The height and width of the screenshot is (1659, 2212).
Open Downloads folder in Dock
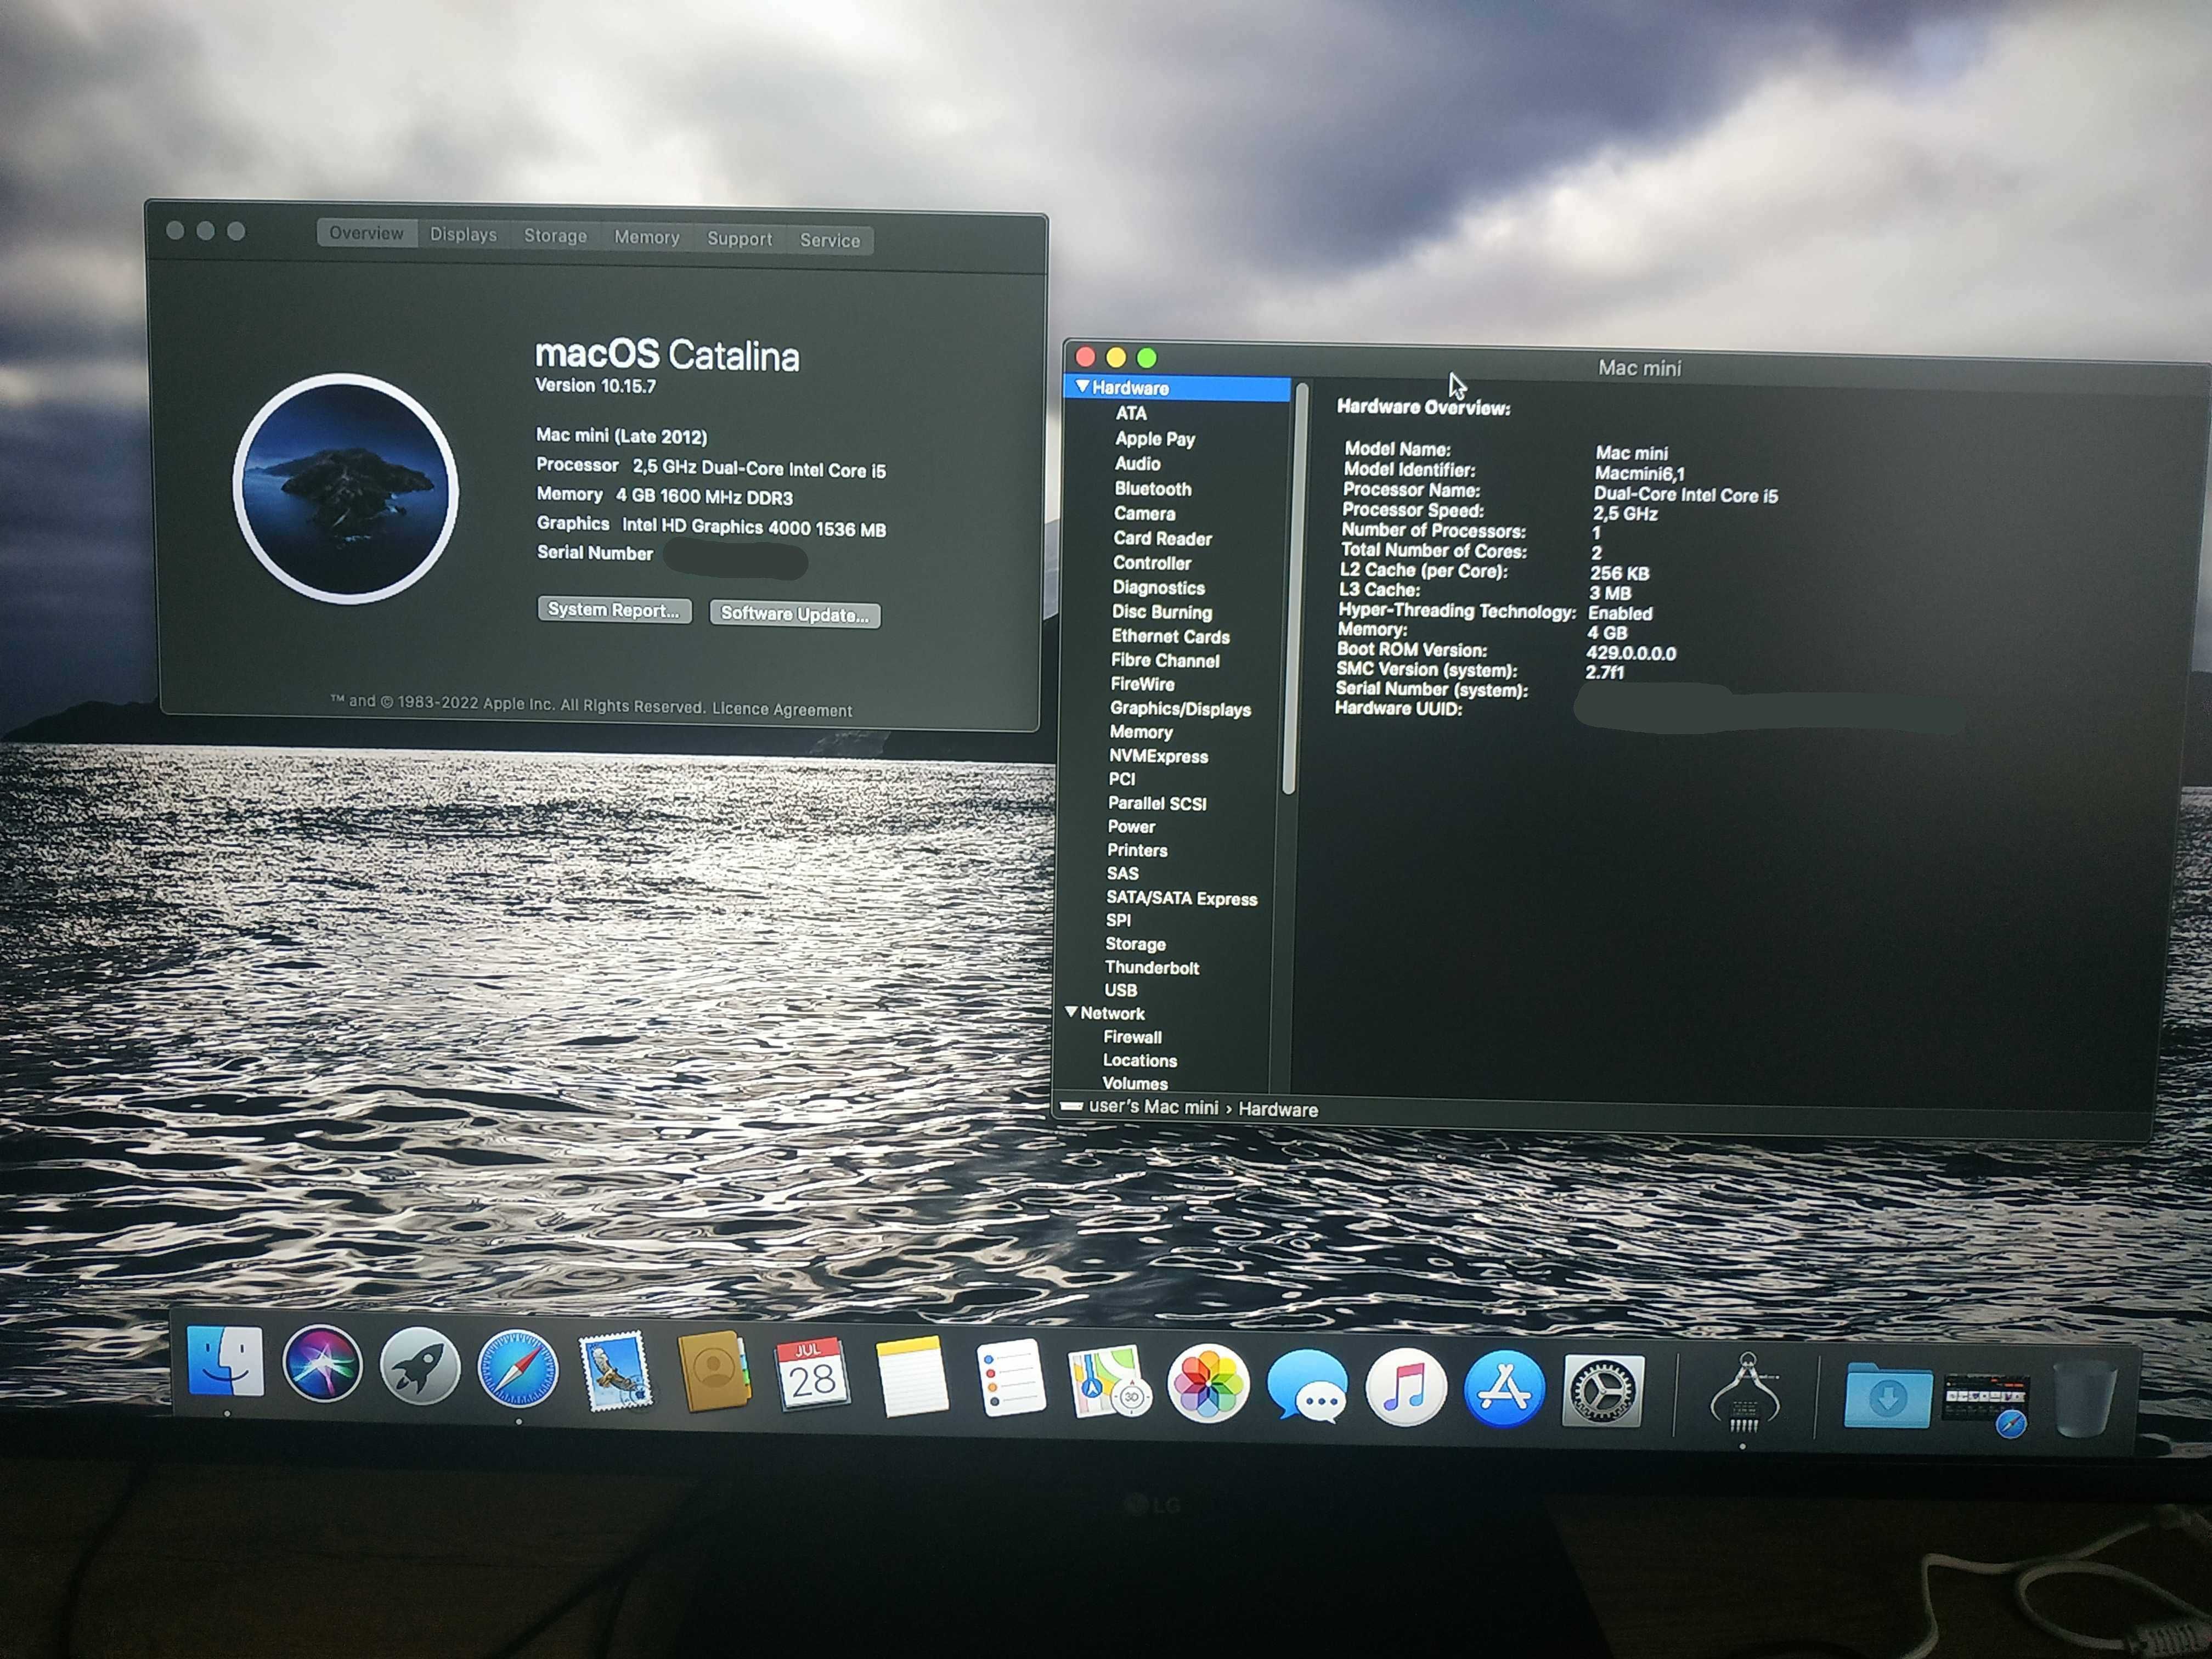tap(1887, 1395)
